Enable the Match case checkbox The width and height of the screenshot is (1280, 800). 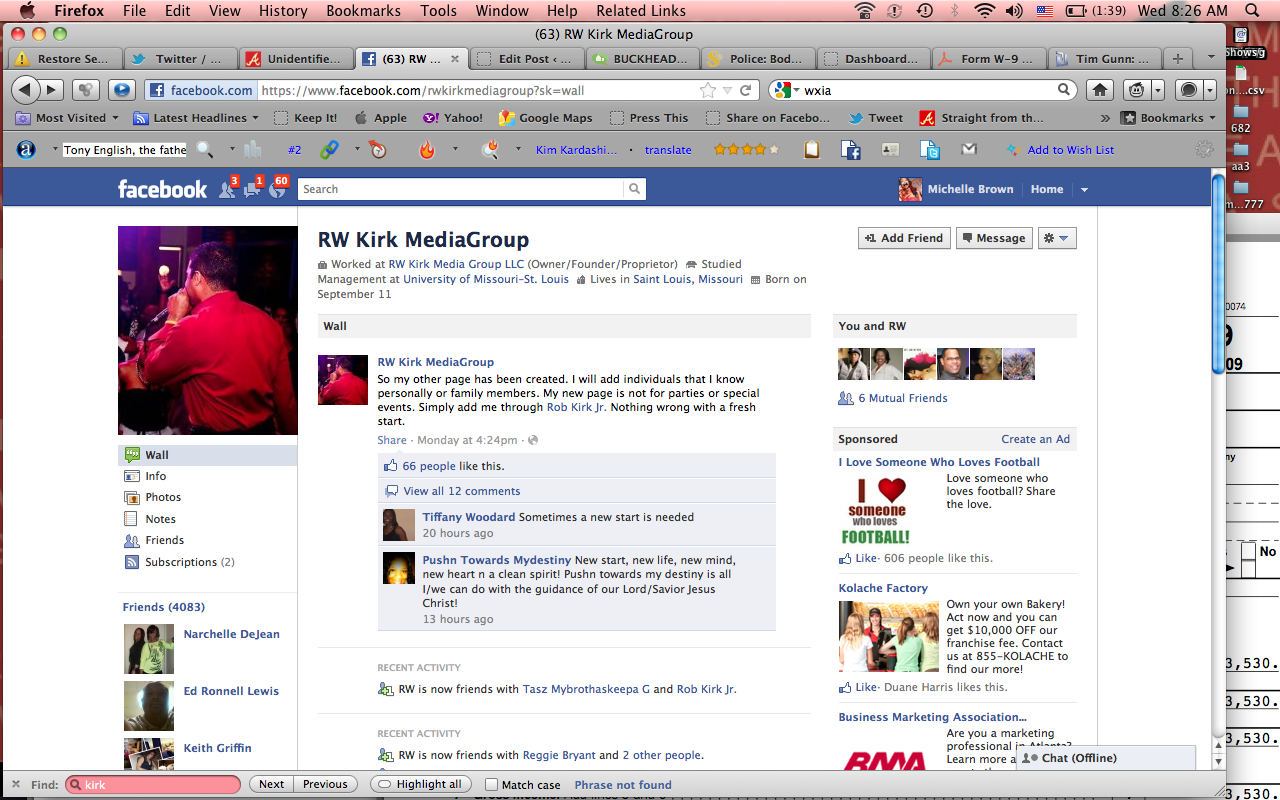[x=492, y=785]
